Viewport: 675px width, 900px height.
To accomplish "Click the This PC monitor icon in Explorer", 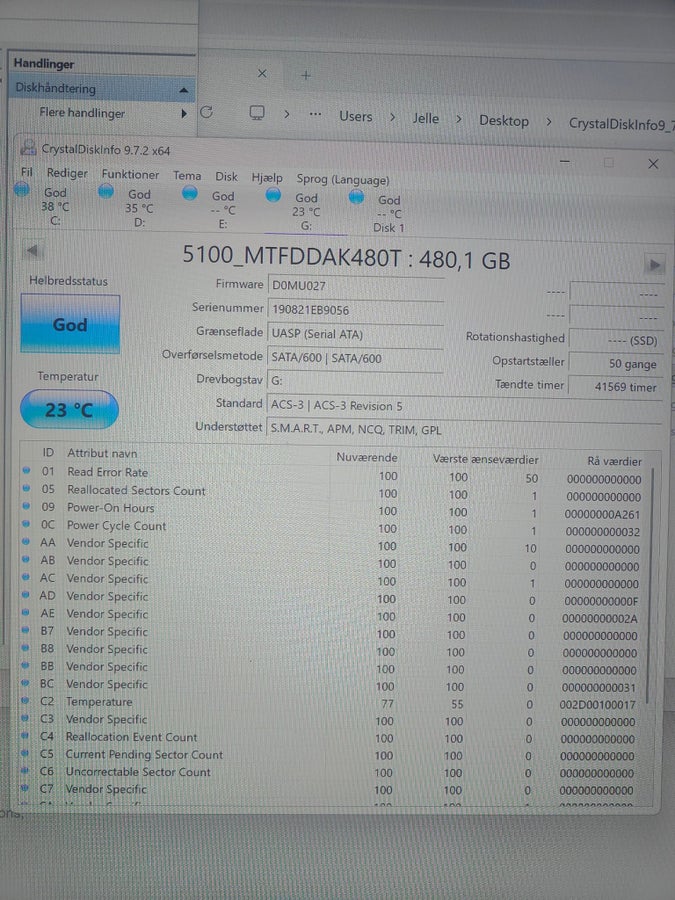I will [257, 113].
